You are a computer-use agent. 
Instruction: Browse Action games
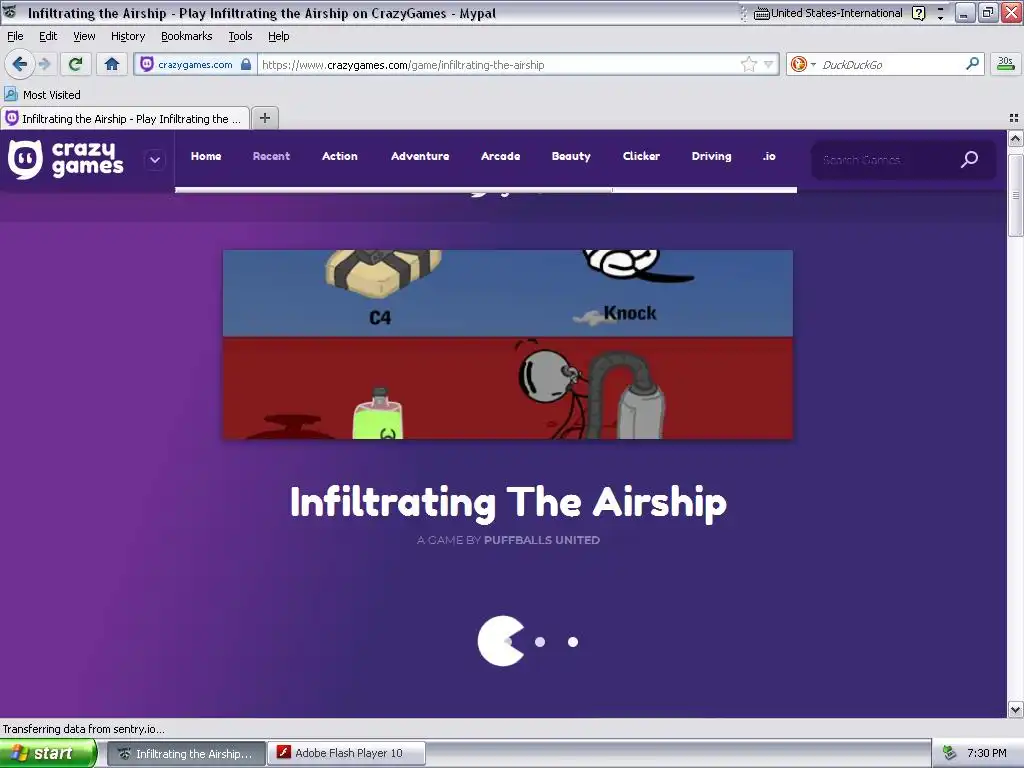pyautogui.click(x=340, y=156)
